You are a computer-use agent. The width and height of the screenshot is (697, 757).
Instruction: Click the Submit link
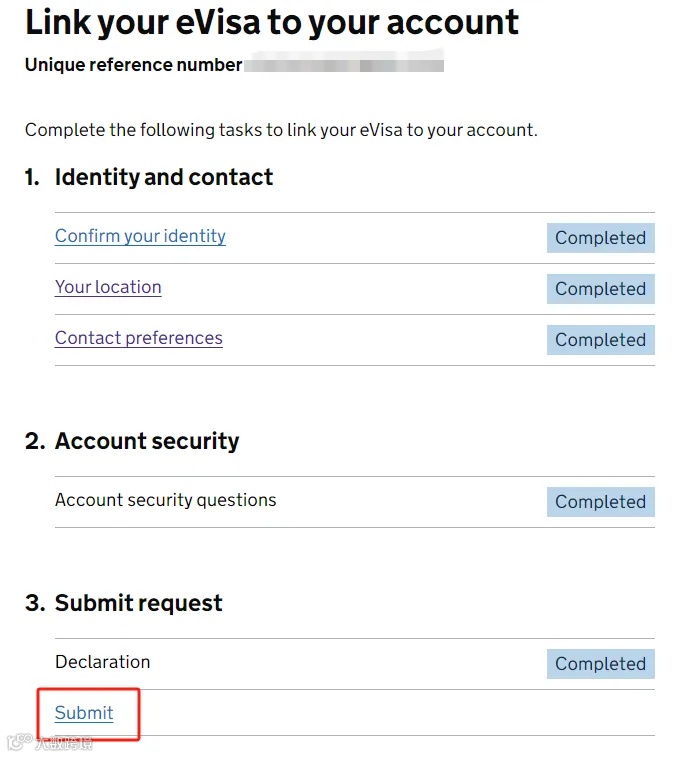(84, 713)
